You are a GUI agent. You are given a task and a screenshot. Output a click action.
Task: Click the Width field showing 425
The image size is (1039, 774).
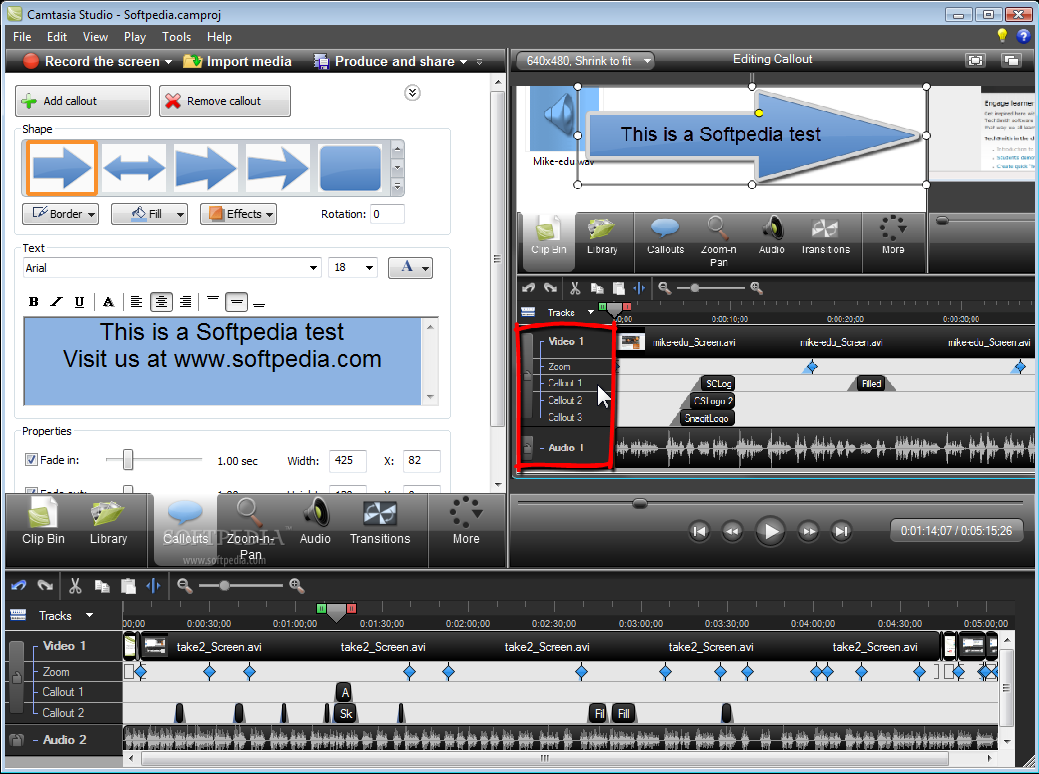point(347,461)
